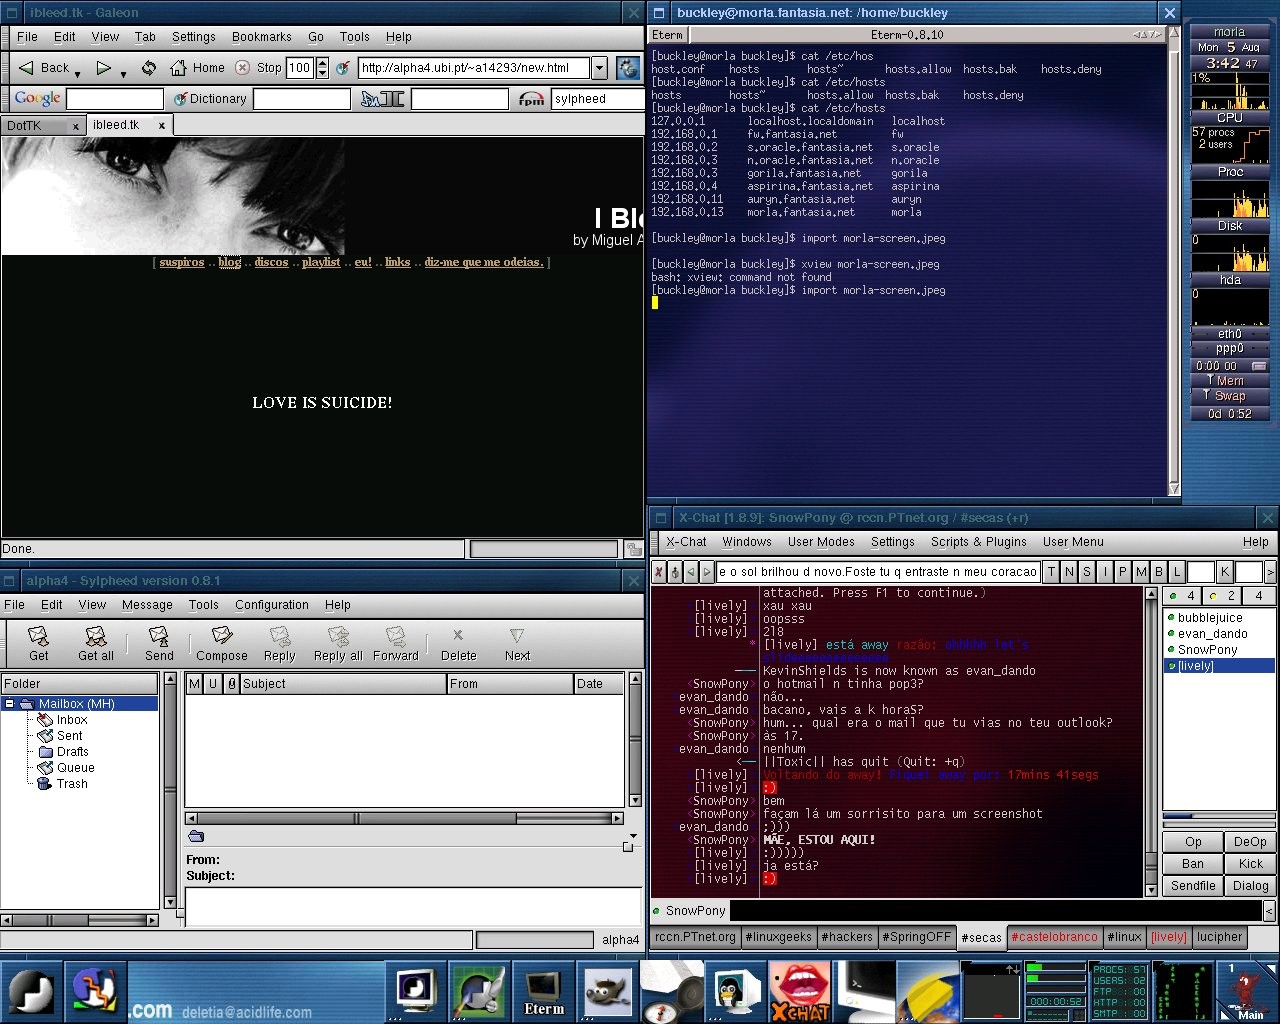
Task: Toggle the T channel mode button
Action: pos(1051,572)
